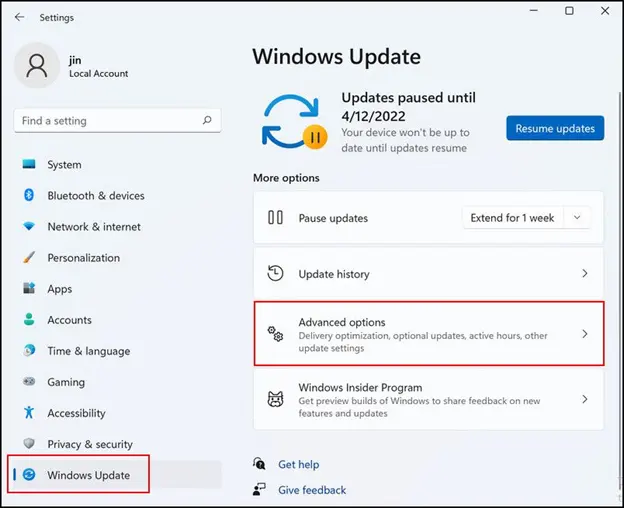This screenshot has width=624, height=508.
Task: Click the Windows Update sync icon in sidebar
Action: (29, 474)
